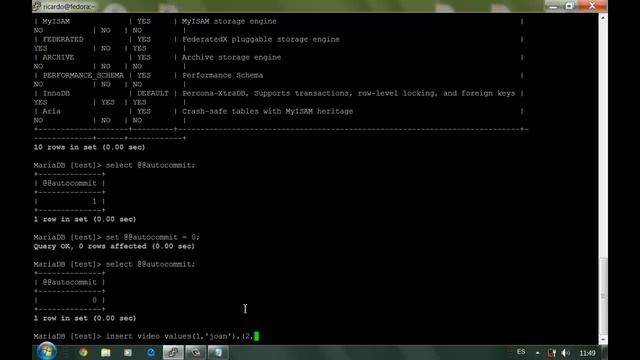Click 'Query OK, 0 rows affected' line
The height and width of the screenshot is (360, 640).
point(114,247)
